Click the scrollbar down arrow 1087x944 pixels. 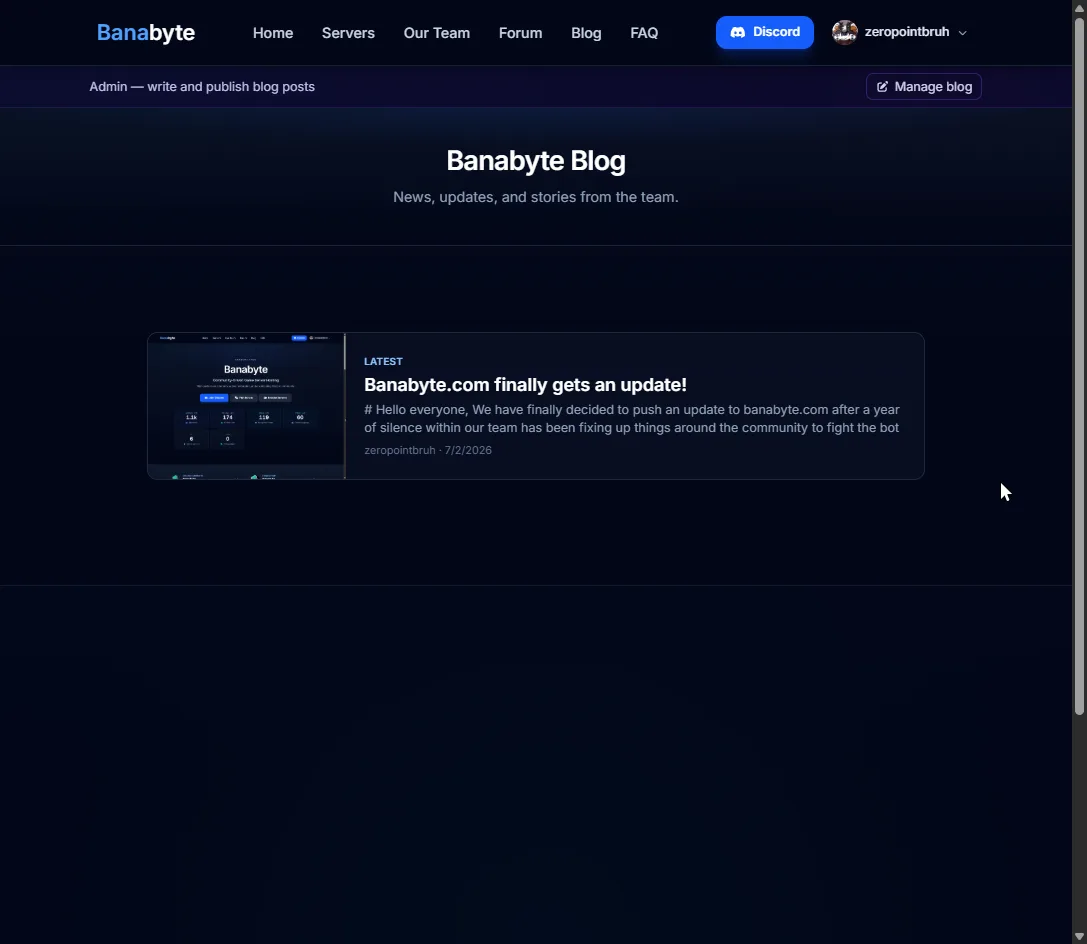[x=1079, y=936]
